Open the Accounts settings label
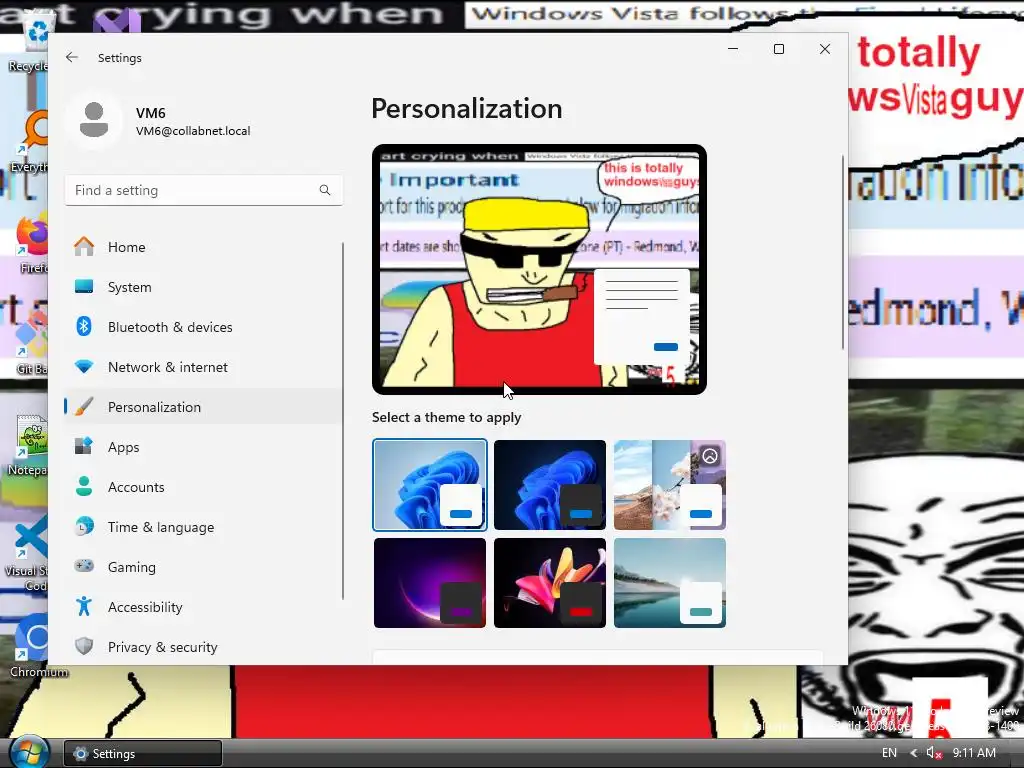 [136, 487]
